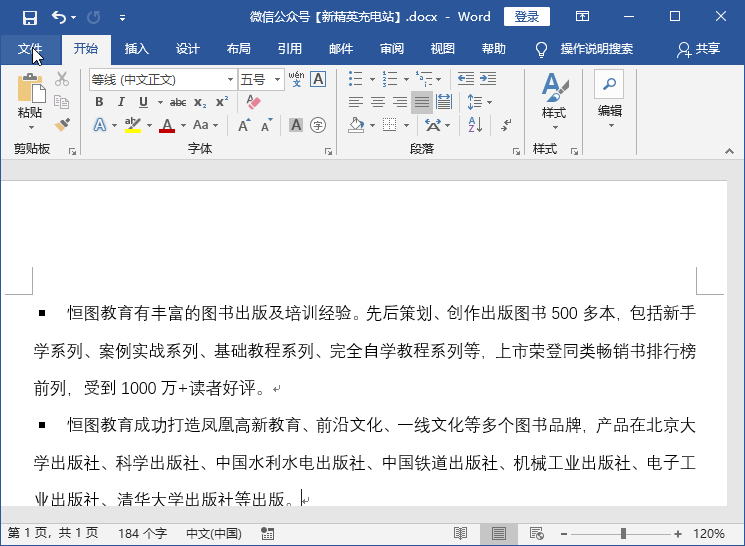Cut the selection with the scissors icon

click(62, 79)
